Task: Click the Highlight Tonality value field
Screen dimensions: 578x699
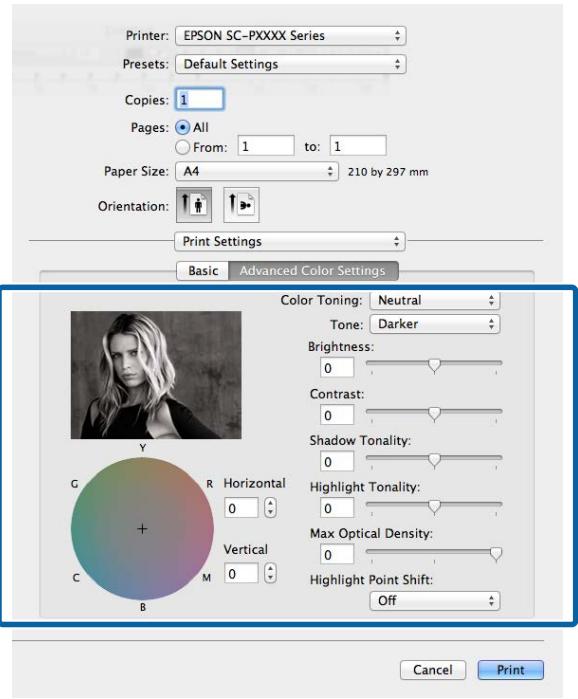Action: [337, 508]
